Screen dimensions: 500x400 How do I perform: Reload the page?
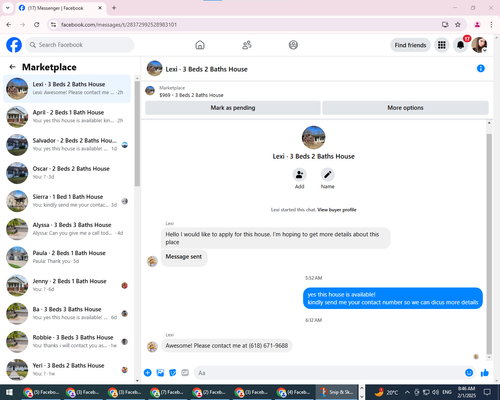point(37,25)
